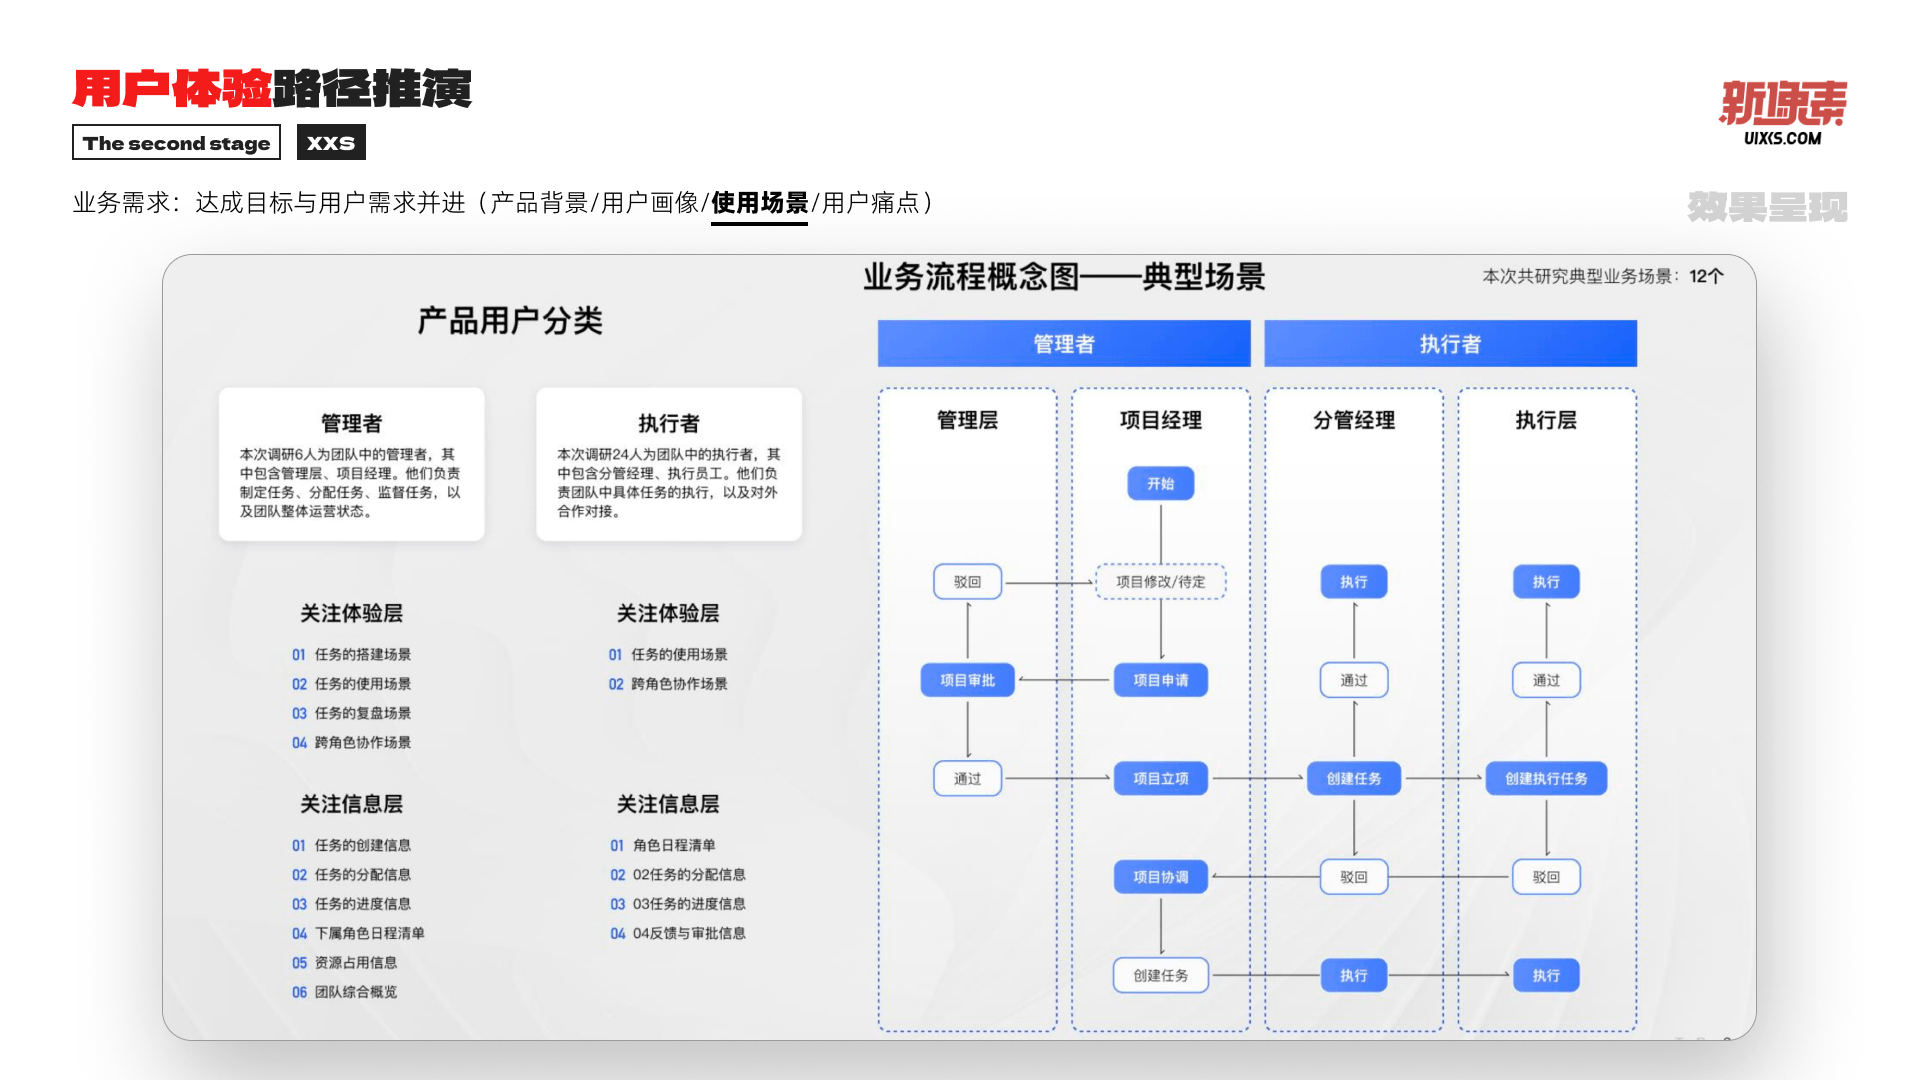This screenshot has height=1080, width=1920.
Task: Click list item 团队综合概览 numbered 06
Action: [355, 992]
